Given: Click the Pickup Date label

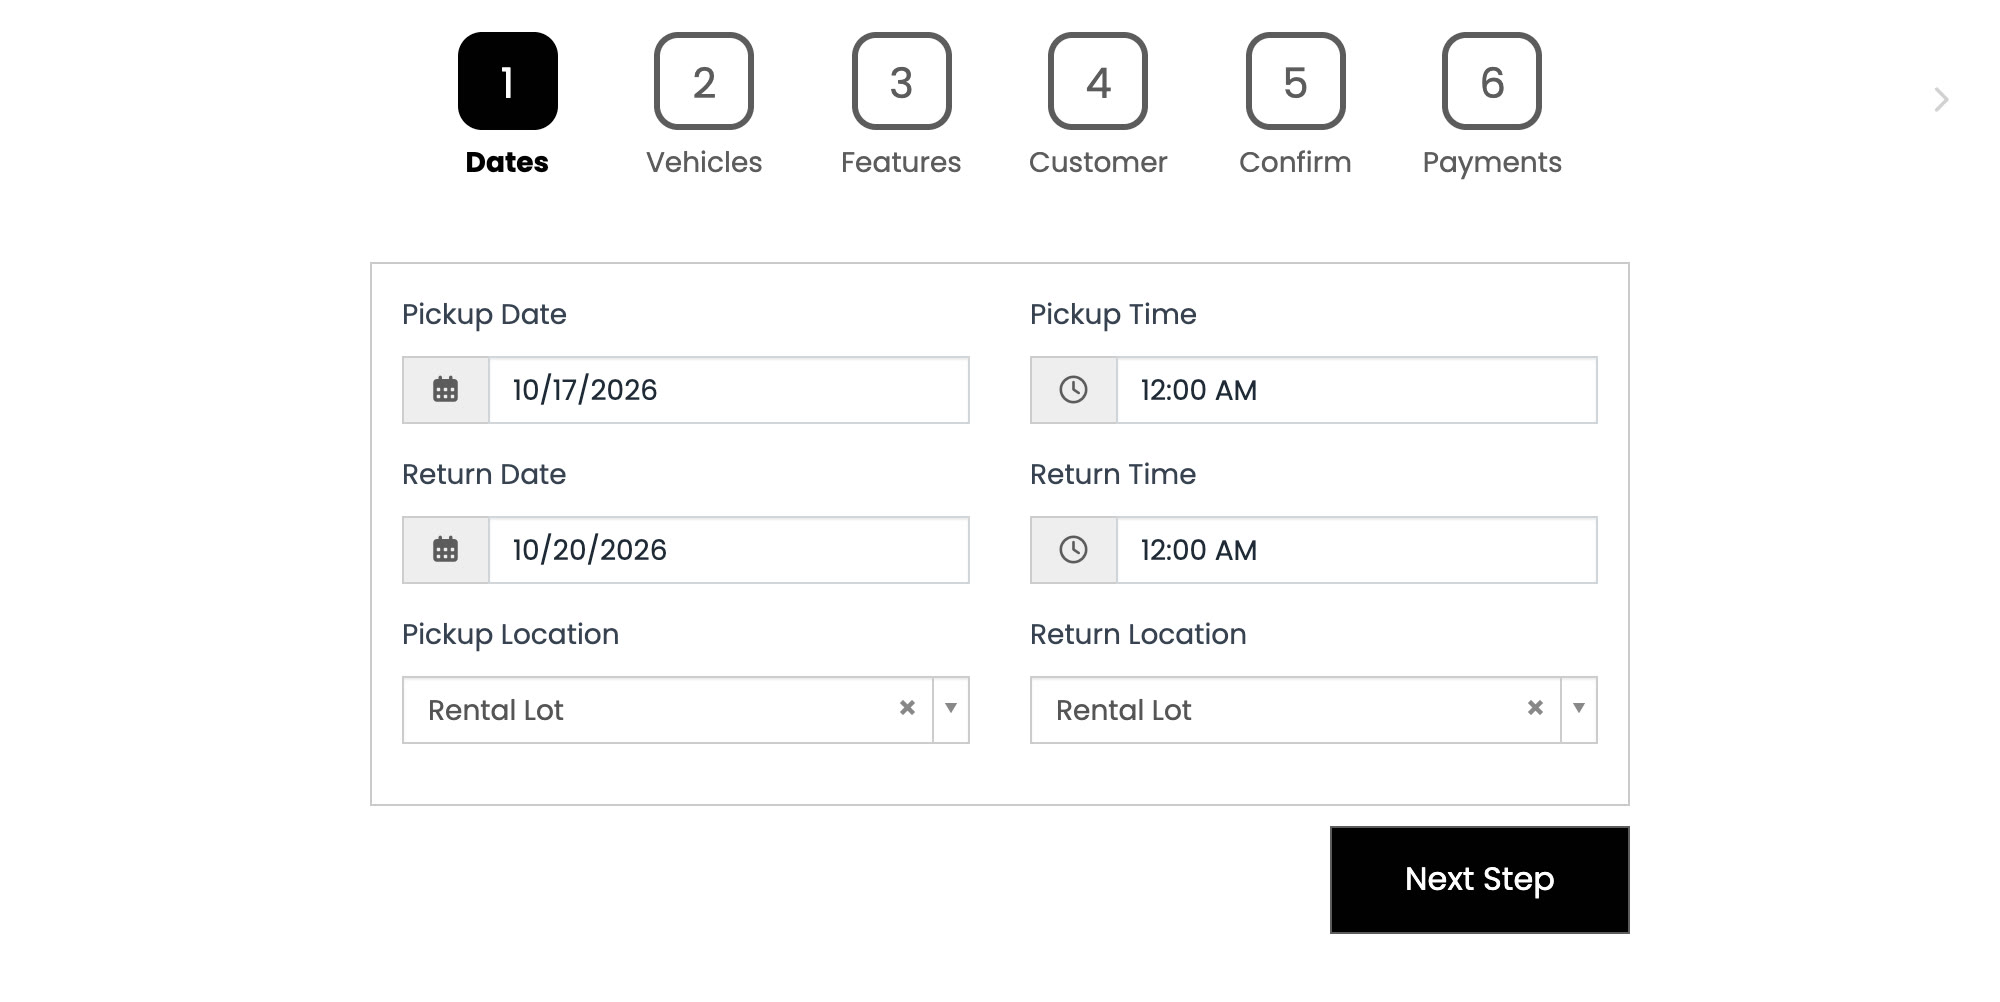Looking at the screenshot, I should [484, 315].
